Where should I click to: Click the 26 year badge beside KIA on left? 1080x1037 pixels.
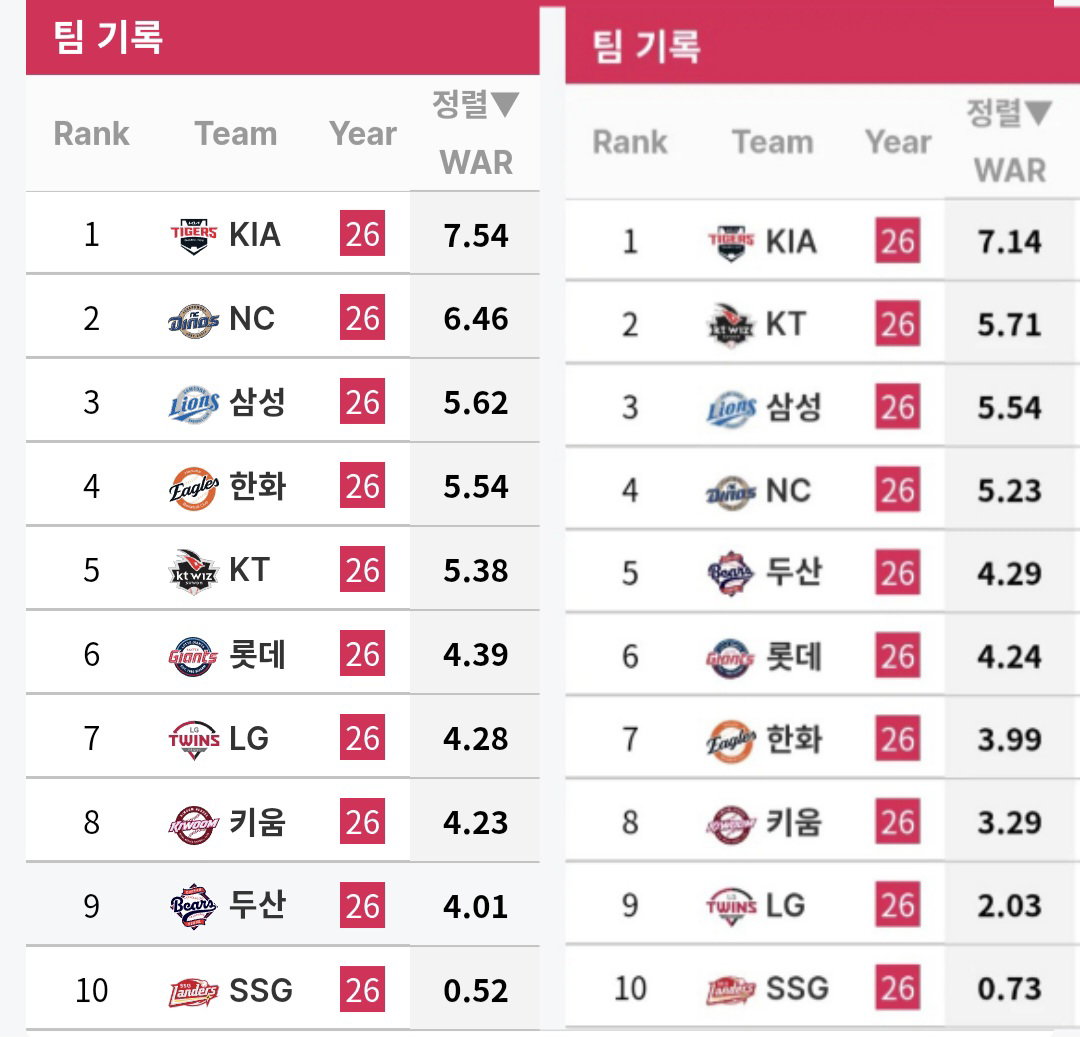pos(362,233)
